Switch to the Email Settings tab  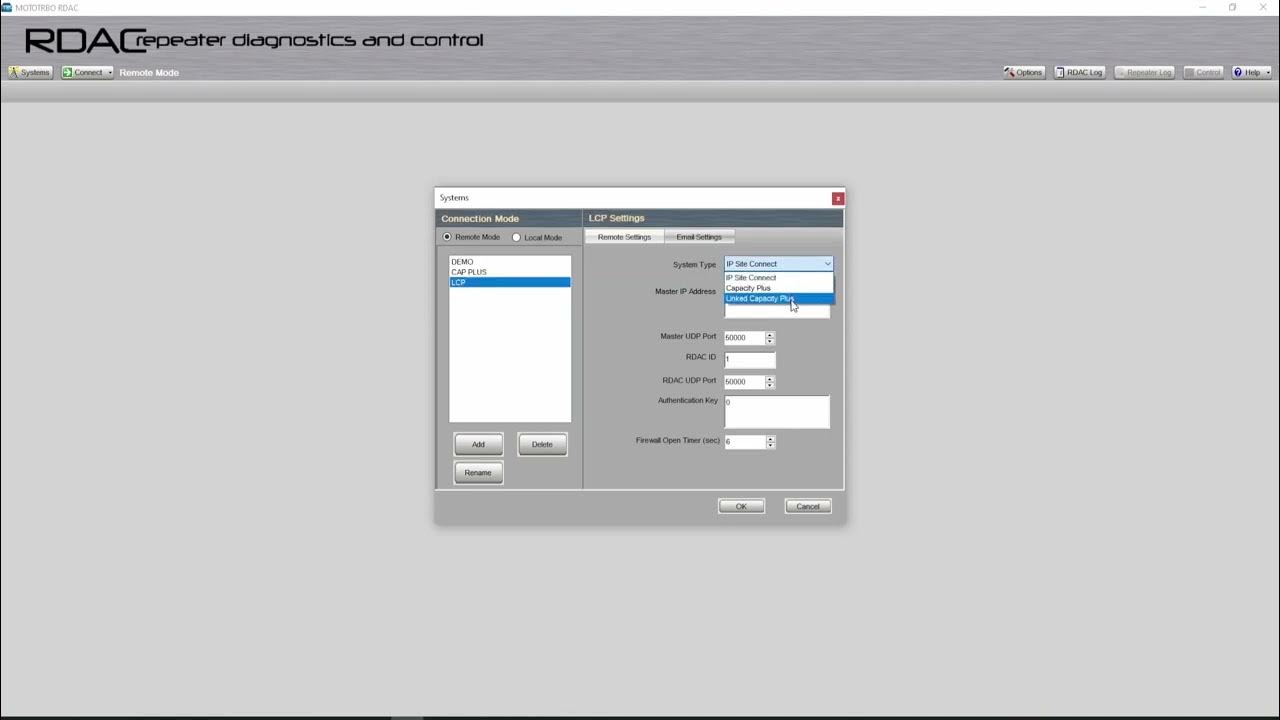(x=699, y=237)
